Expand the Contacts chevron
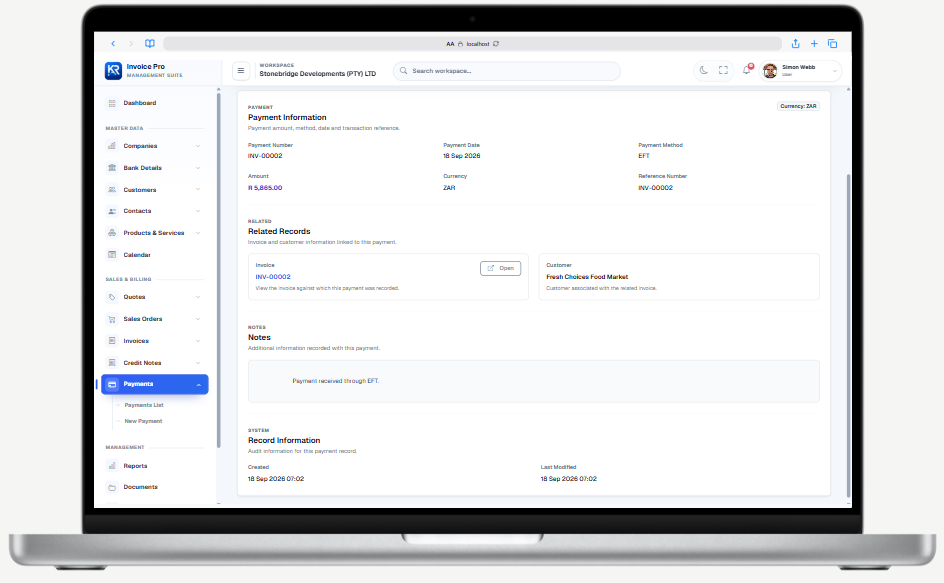Image resolution: width=944 pixels, height=583 pixels. (x=198, y=211)
